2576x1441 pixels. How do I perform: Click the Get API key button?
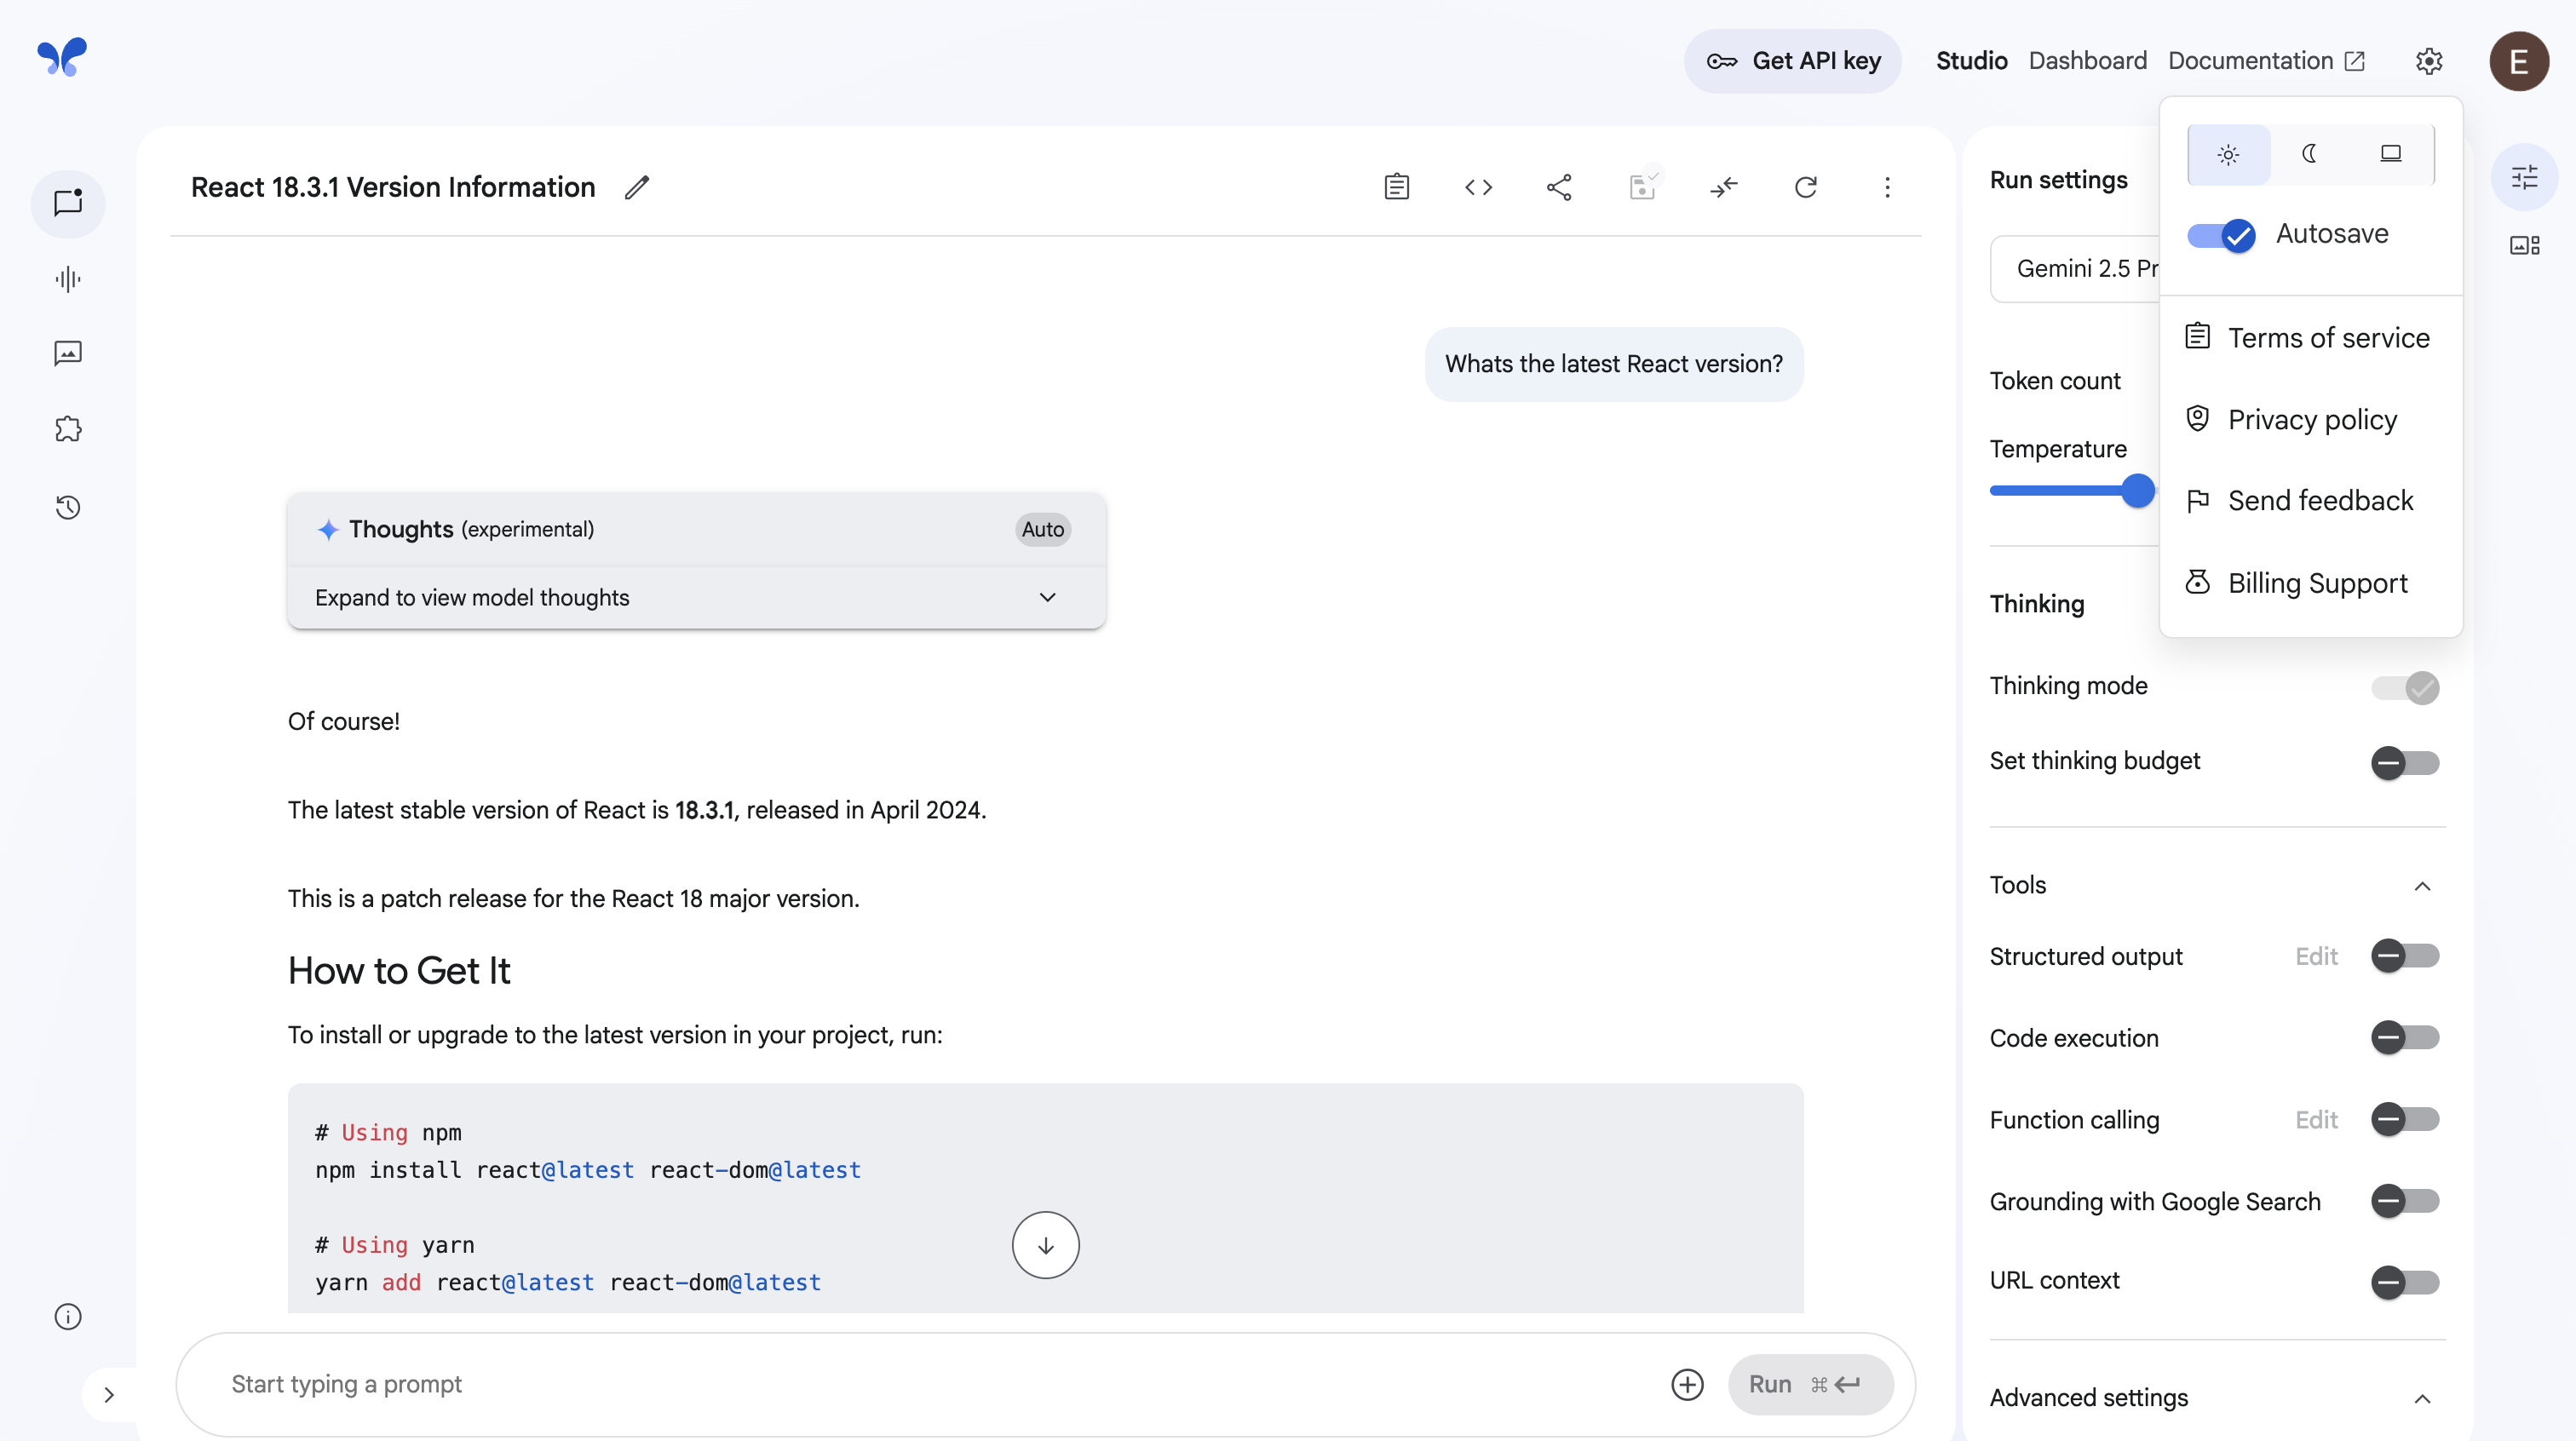tap(1792, 61)
